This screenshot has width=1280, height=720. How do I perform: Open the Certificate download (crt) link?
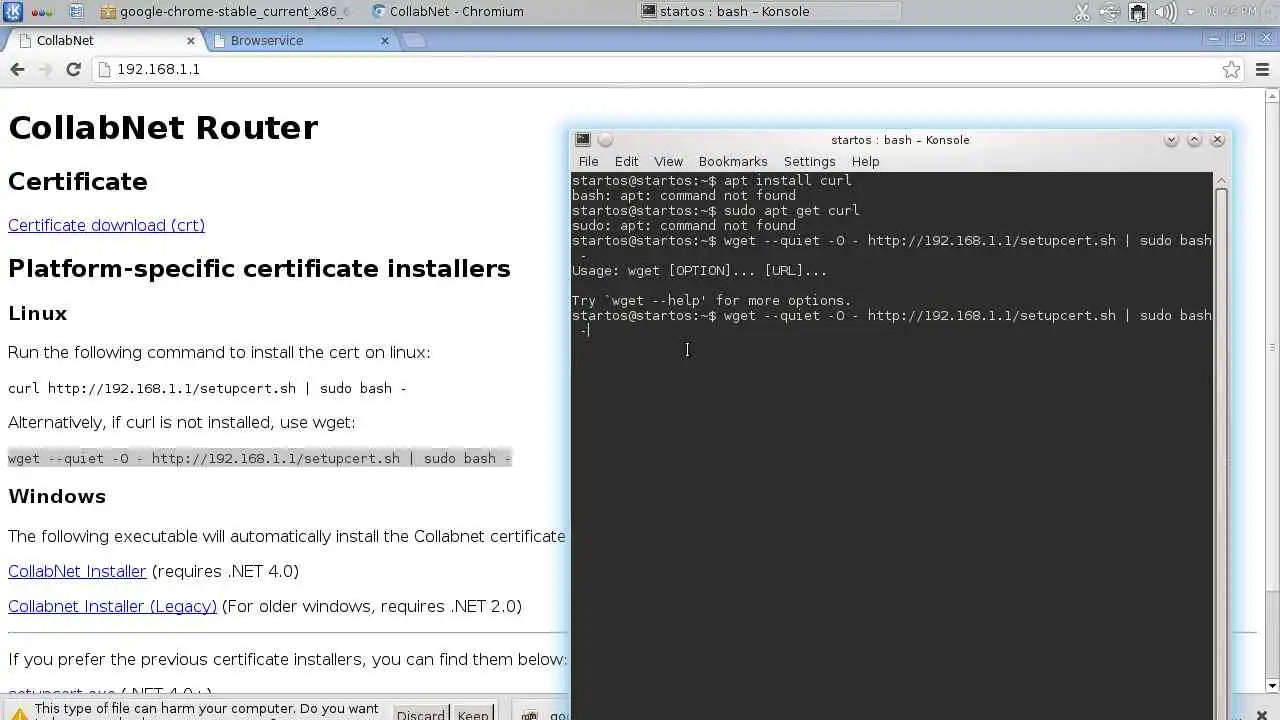coord(106,225)
